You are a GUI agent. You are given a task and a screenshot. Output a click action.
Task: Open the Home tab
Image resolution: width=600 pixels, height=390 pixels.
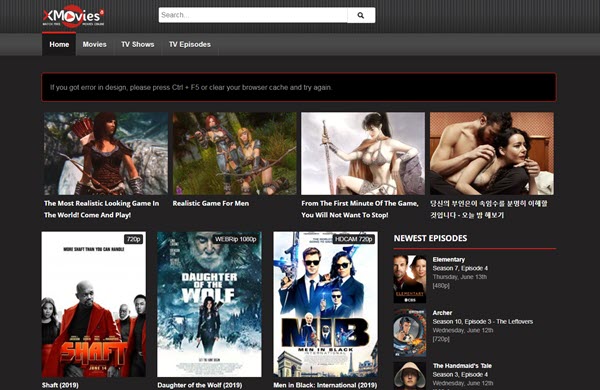tap(59, 44)
